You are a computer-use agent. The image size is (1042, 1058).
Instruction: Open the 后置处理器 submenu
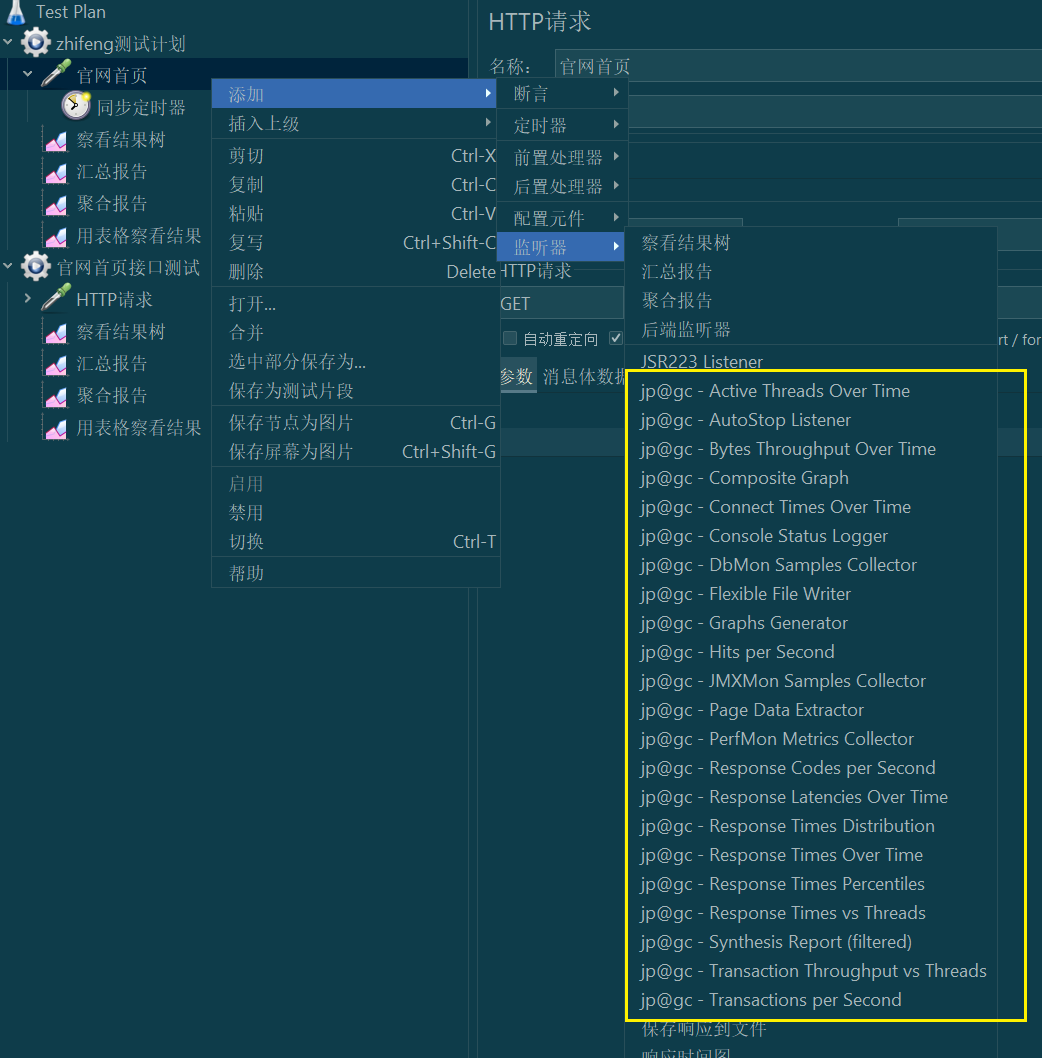point(563,186)
